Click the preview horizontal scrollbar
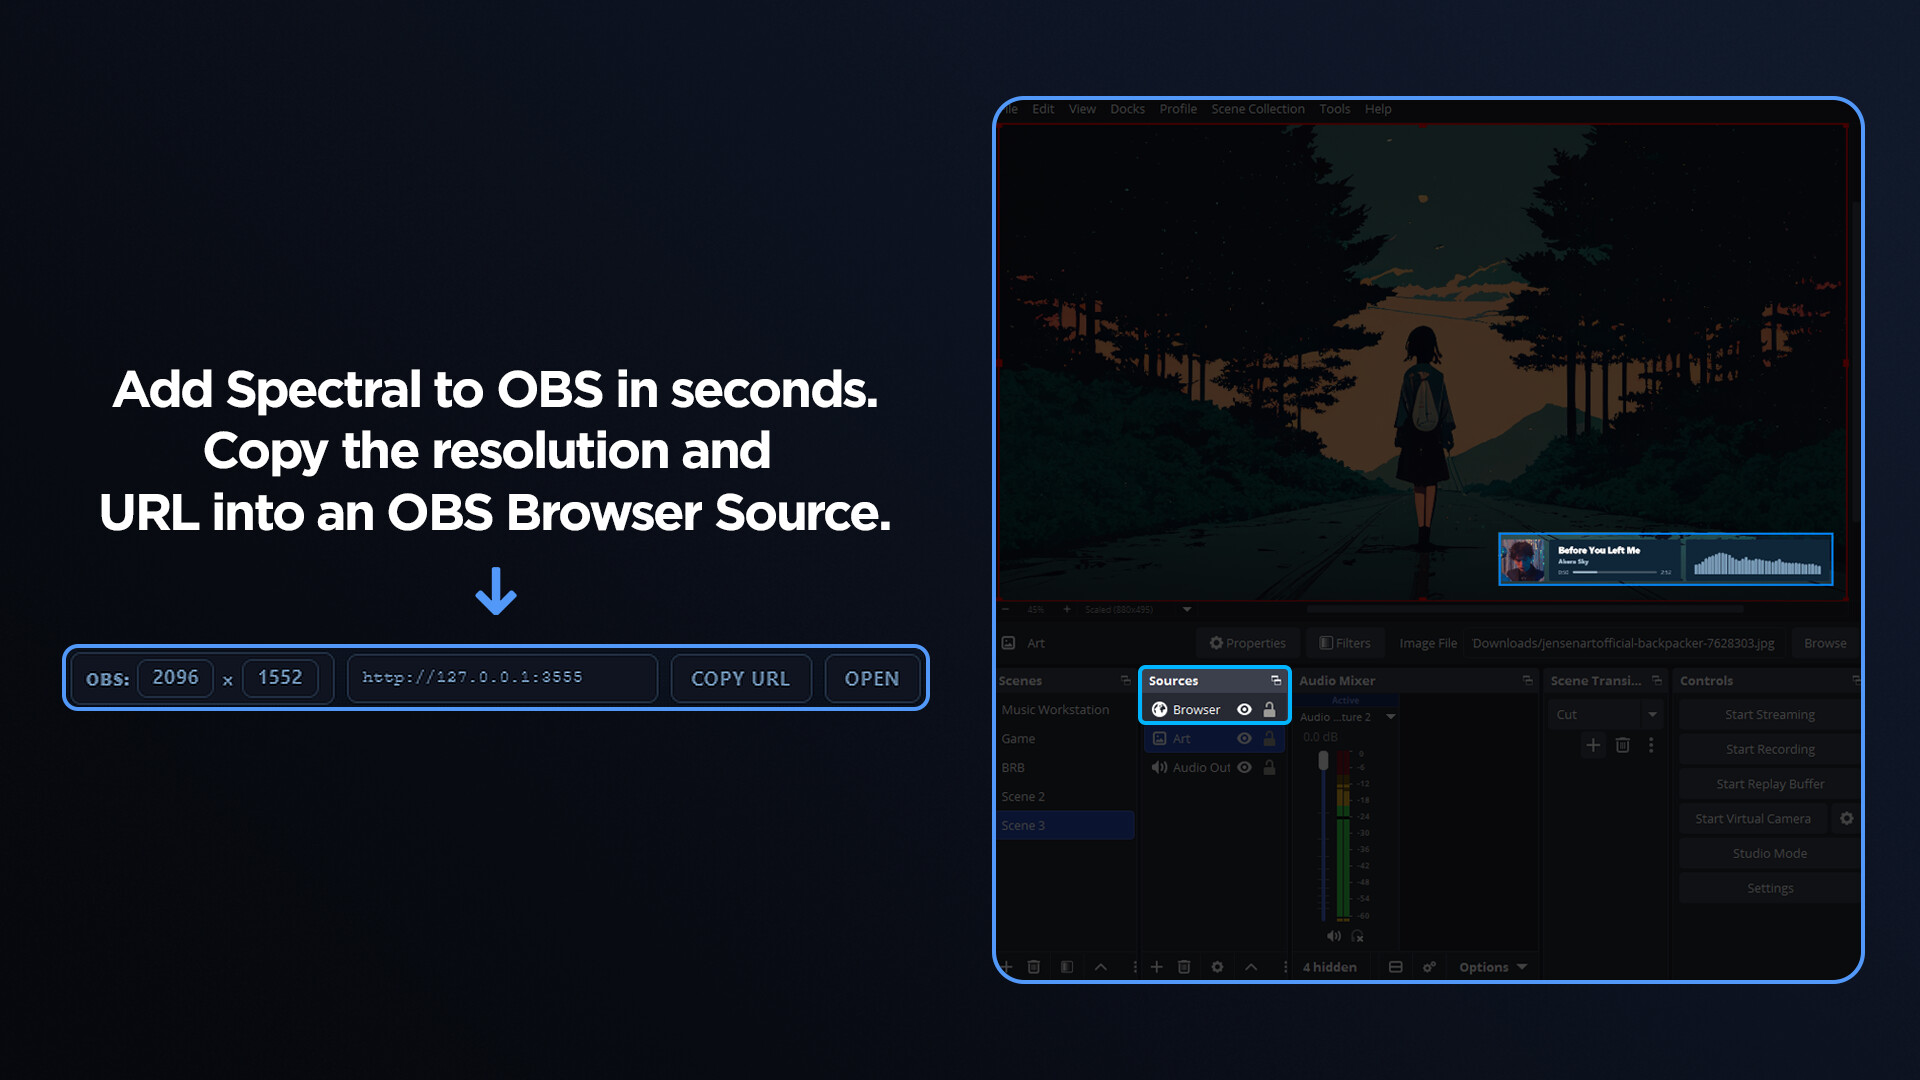This screenshot has height=1080, width=1920. coord(1525,609)
